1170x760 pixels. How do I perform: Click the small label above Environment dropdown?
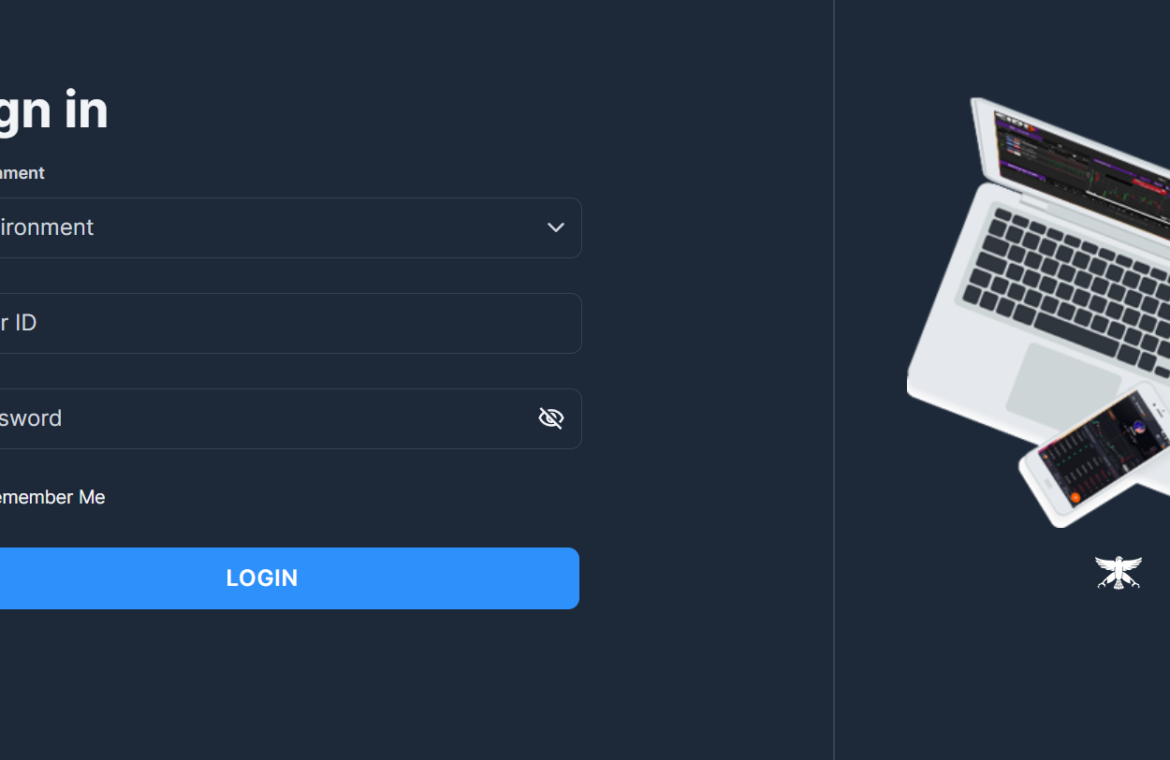pos(22,173)
